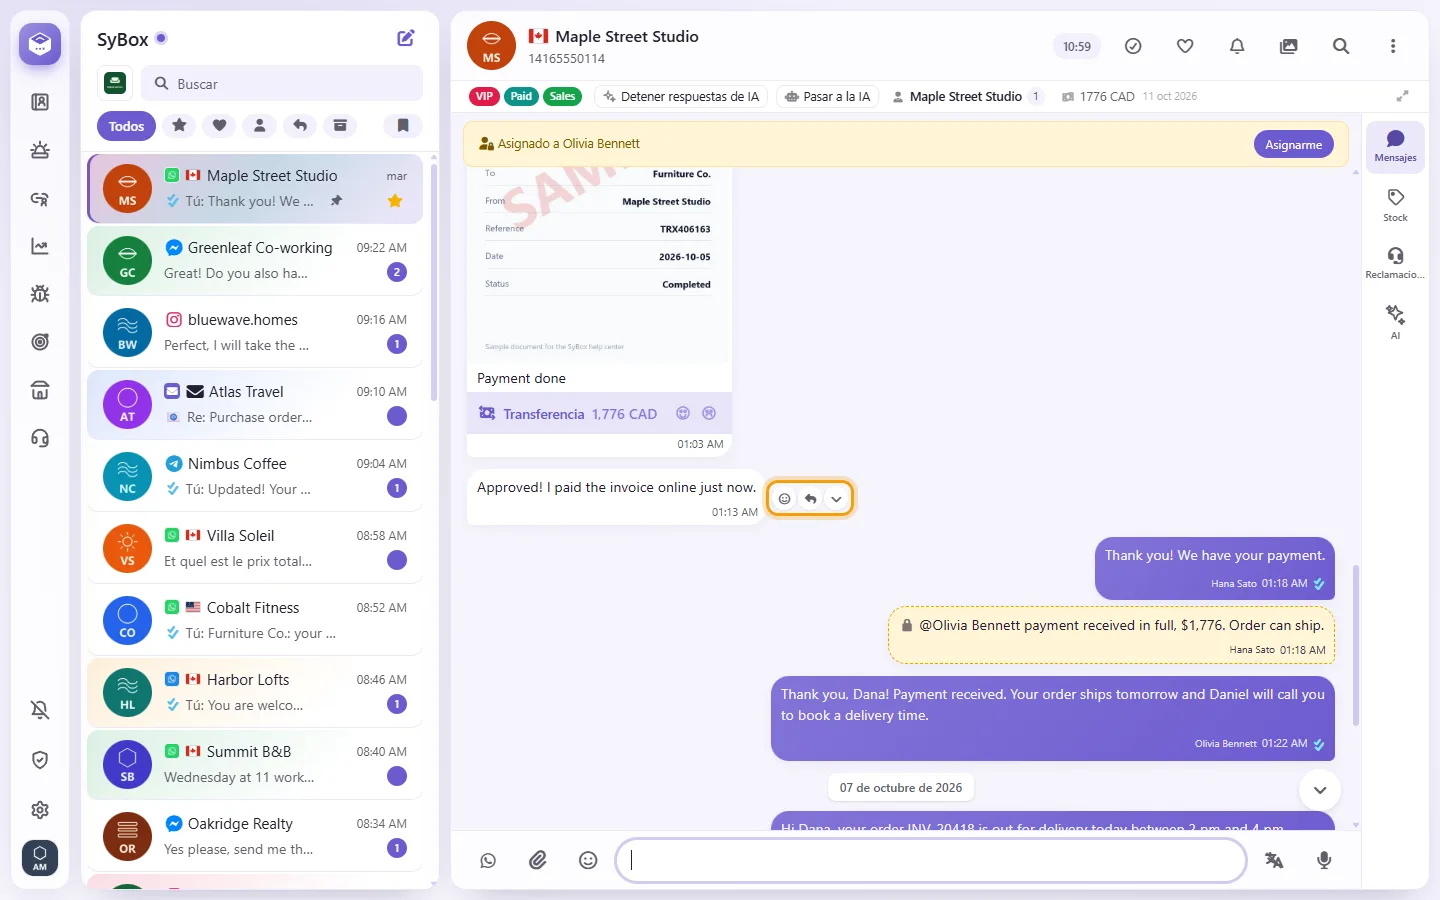Click the Buscar search field
This screenshot has width=1440, height=900.
[x=283, y=84]
